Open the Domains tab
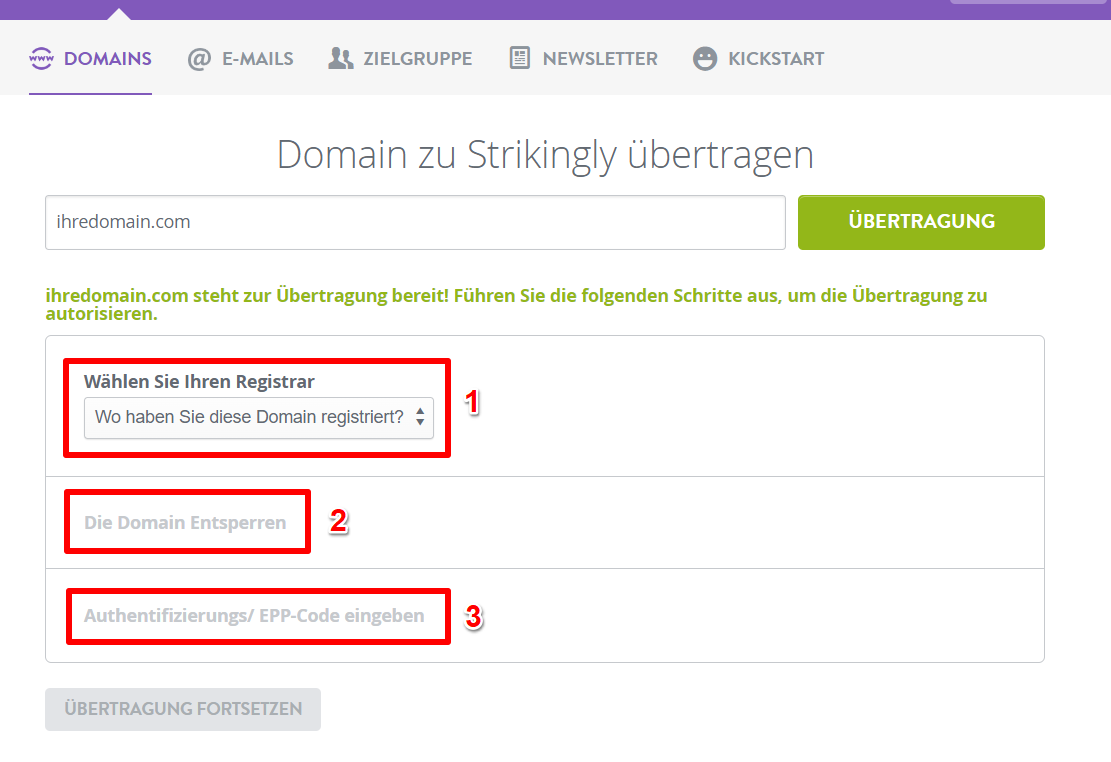Viewport: 1111px width, 762px height. pos(90,58)
